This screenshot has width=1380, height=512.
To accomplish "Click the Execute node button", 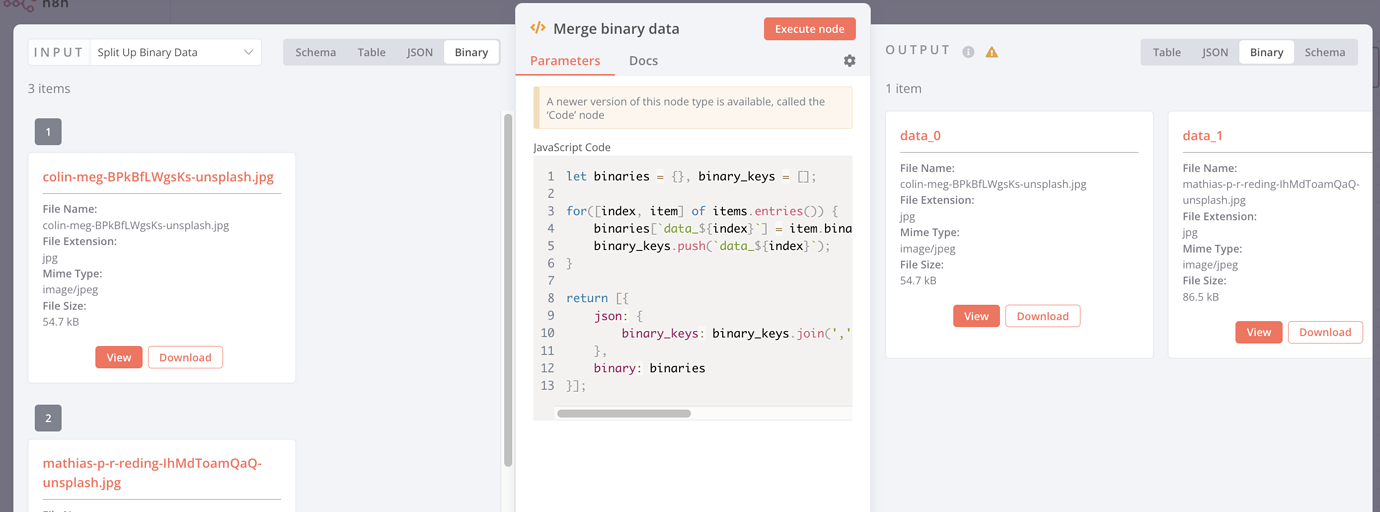I will tap(809, 29).
